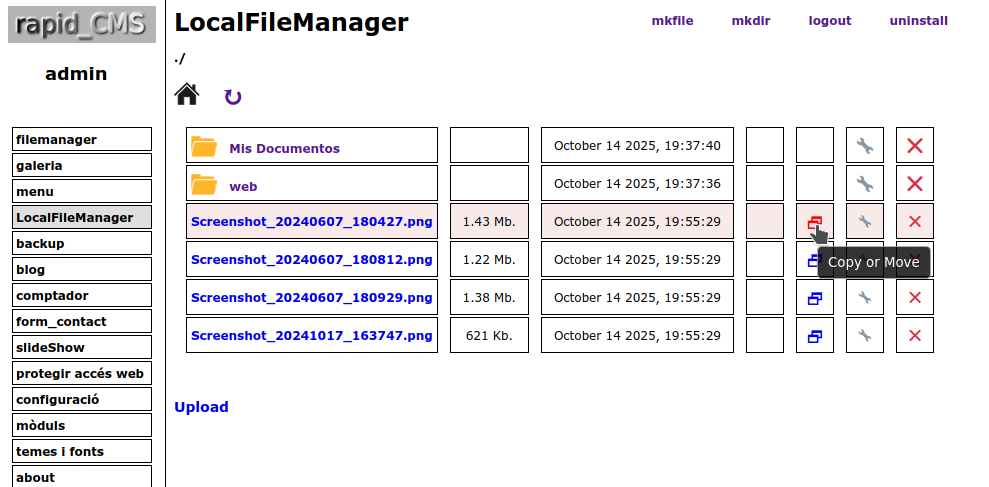Open wrench settings for Mis Documentos folder

[x=865, y=146]
